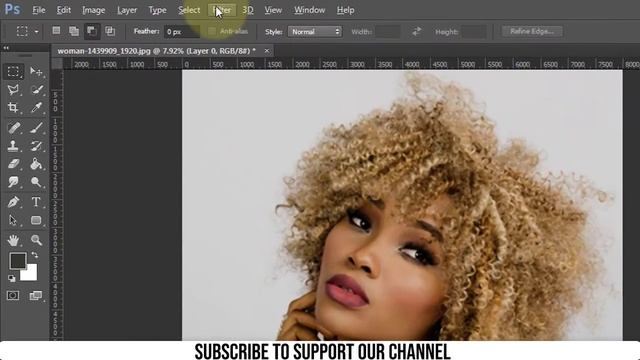Switch to woman-1439909_1920.jpg document tab
Screen dimensions: 640x360
[157, 51]
